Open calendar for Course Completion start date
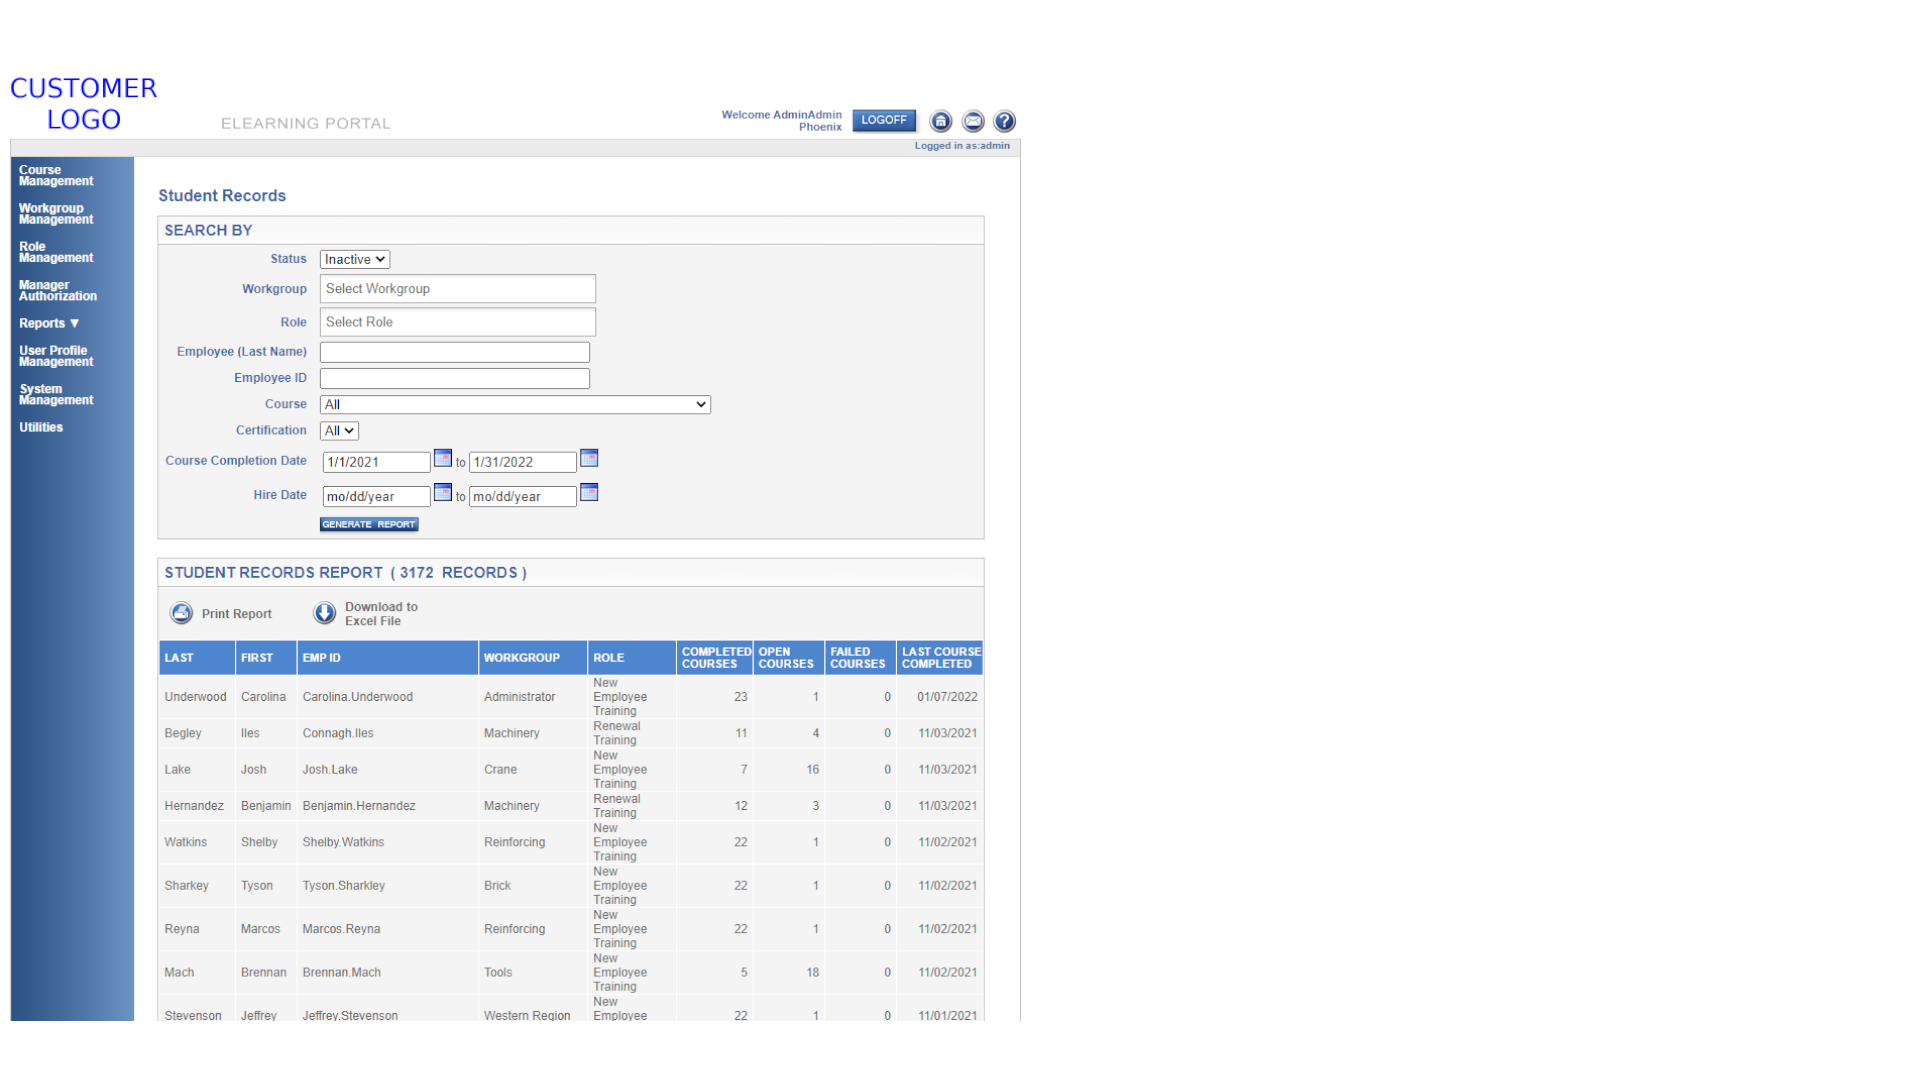 coord(442,458)
